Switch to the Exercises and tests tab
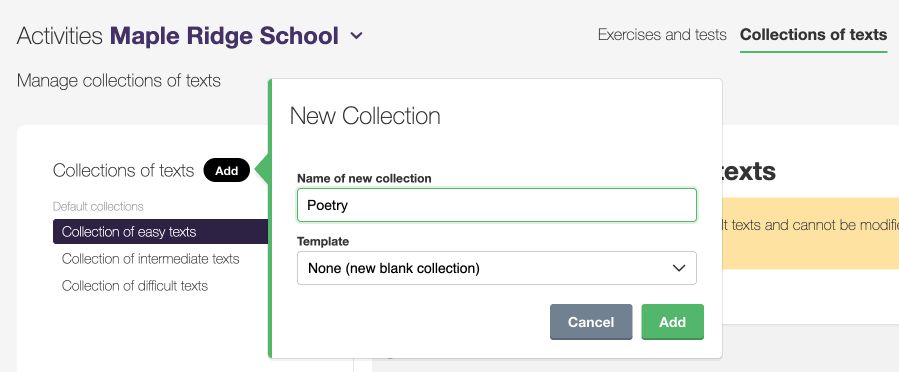The width and height of the screenshot is (899, 372). (x=662, y=35)
